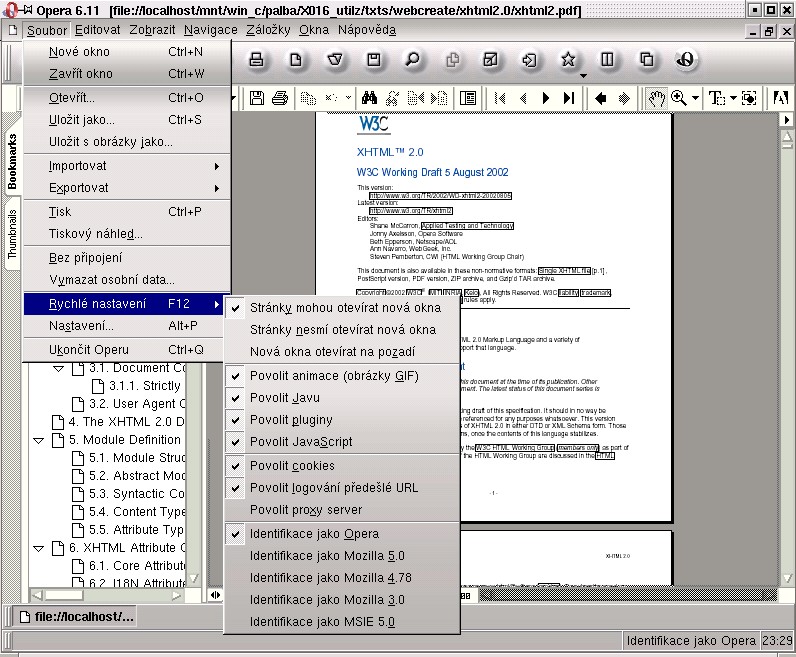Toggle Povolit pluginy option

point(342,420)
